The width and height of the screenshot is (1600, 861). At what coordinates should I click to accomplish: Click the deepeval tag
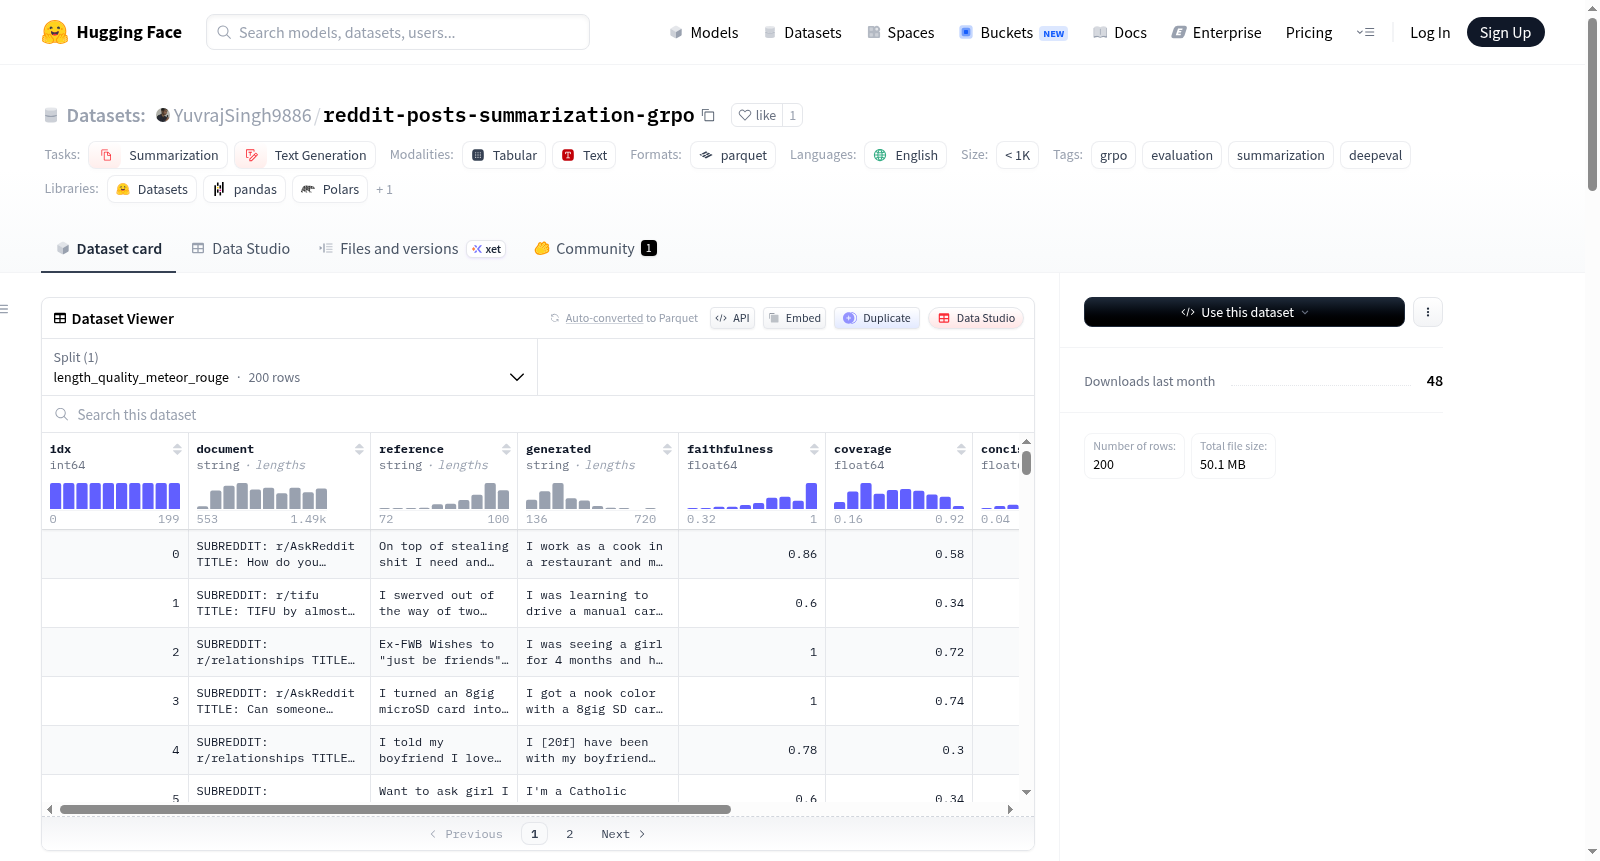[x=1375, y=155]
